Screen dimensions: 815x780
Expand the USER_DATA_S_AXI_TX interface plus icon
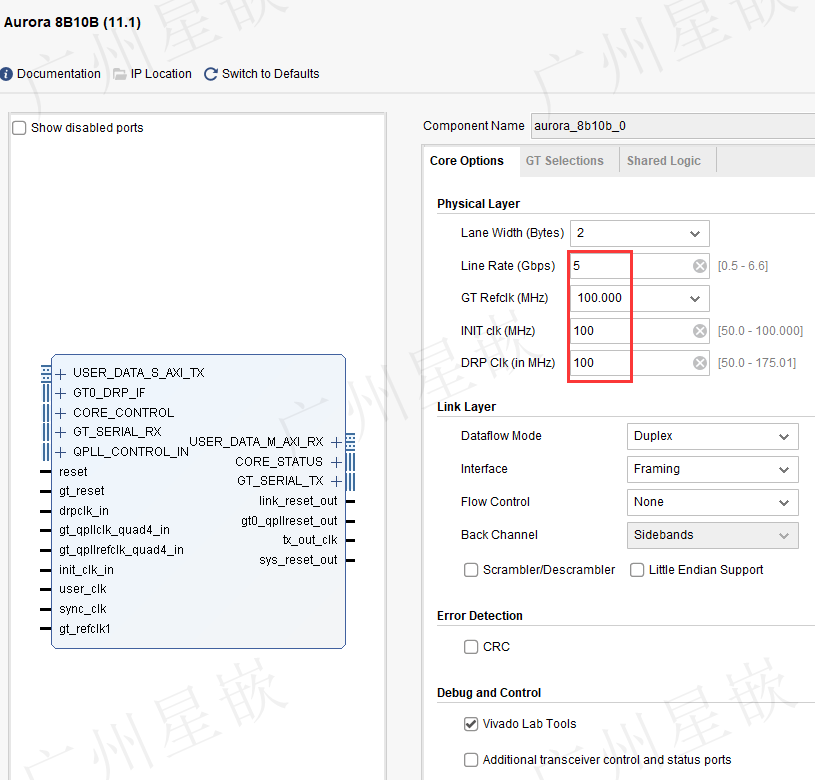click(x=61, y=374)
